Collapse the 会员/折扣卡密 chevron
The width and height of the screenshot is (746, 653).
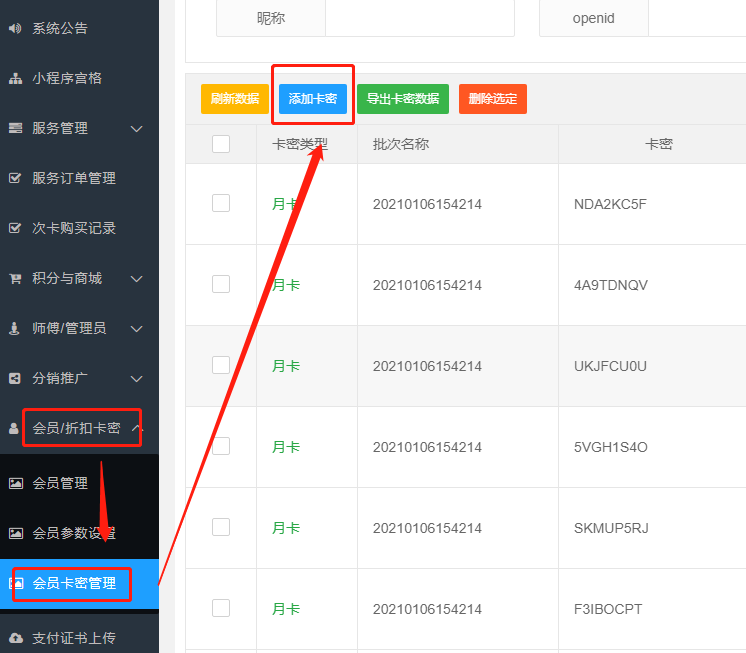(x=137, y=428)
